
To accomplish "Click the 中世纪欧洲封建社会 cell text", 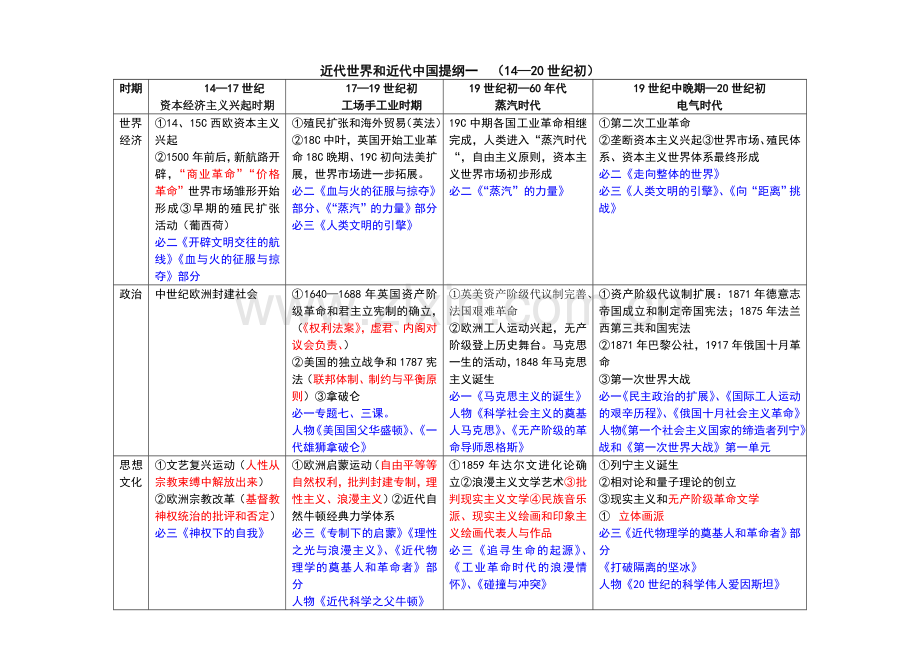I will point(206,294).
